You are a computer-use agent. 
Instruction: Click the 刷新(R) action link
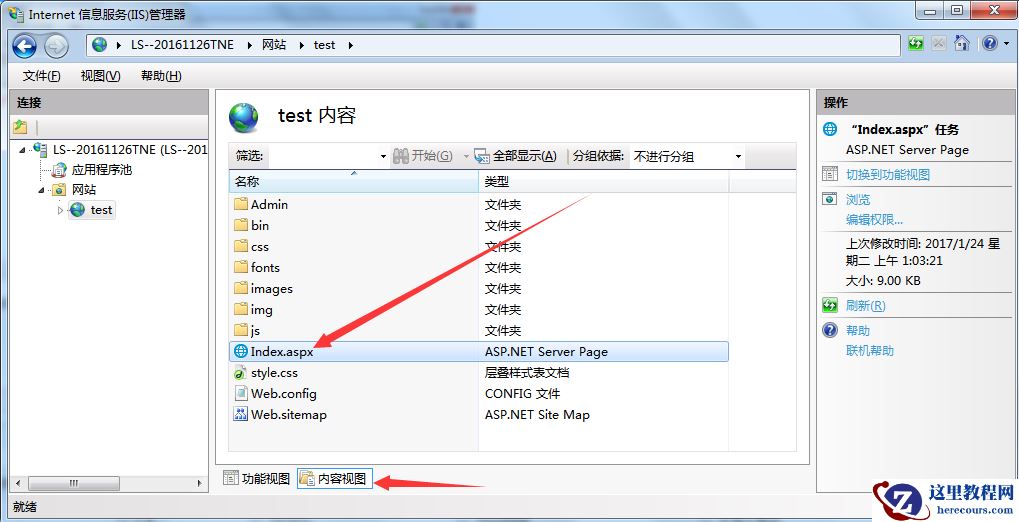866,306
